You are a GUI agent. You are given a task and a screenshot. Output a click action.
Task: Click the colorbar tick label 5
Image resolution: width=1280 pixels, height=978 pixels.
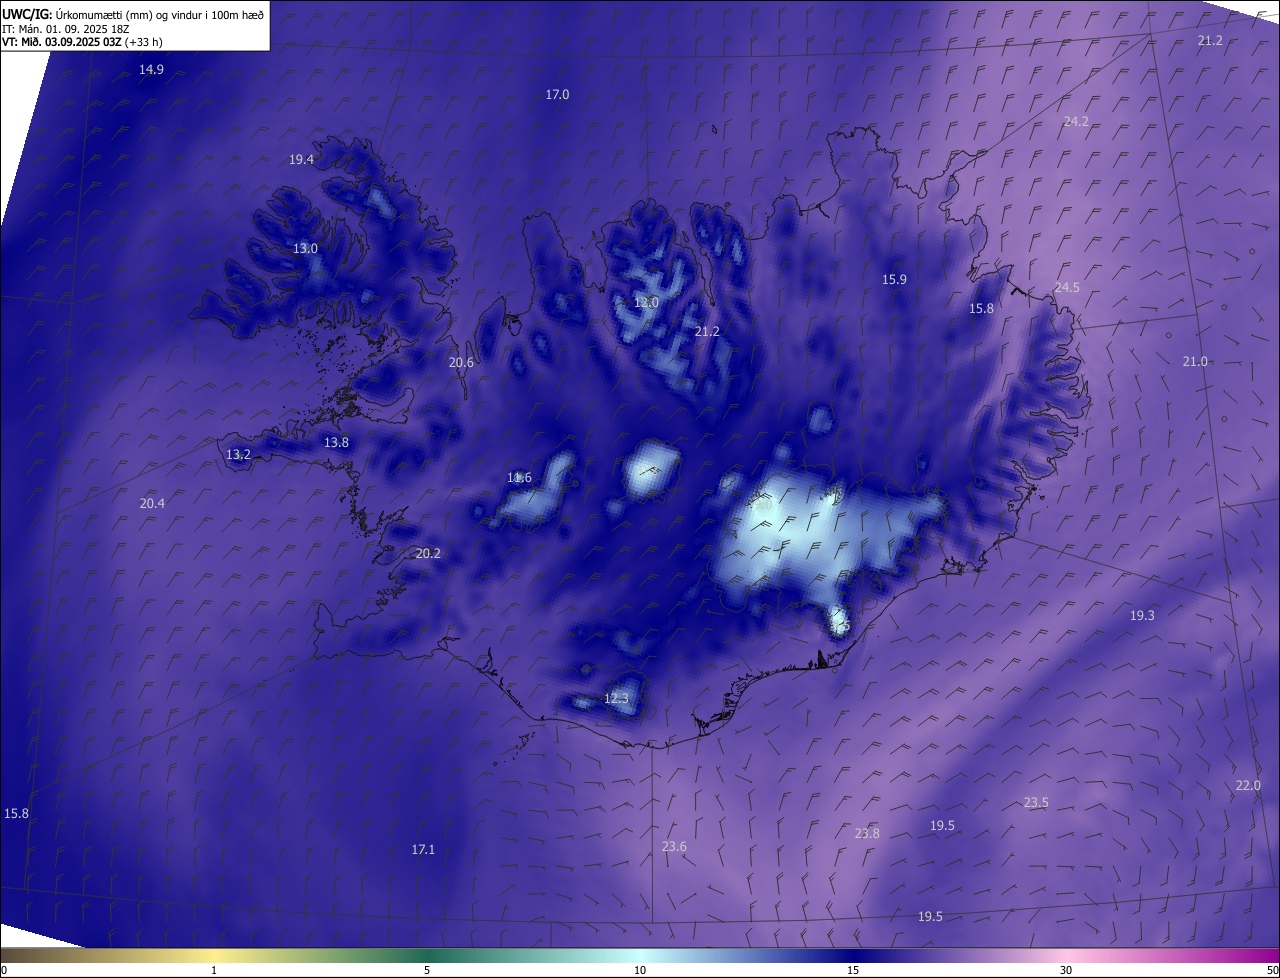(x=427, y=970)
